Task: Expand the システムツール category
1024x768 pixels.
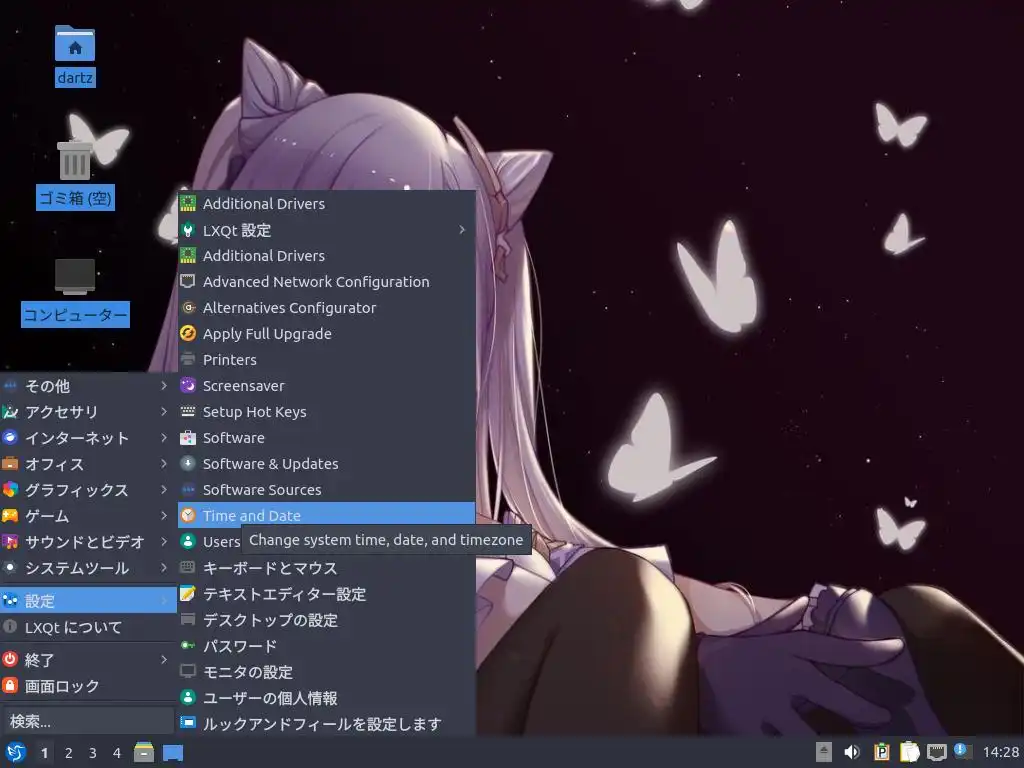Action: click(x=88, y=568)
